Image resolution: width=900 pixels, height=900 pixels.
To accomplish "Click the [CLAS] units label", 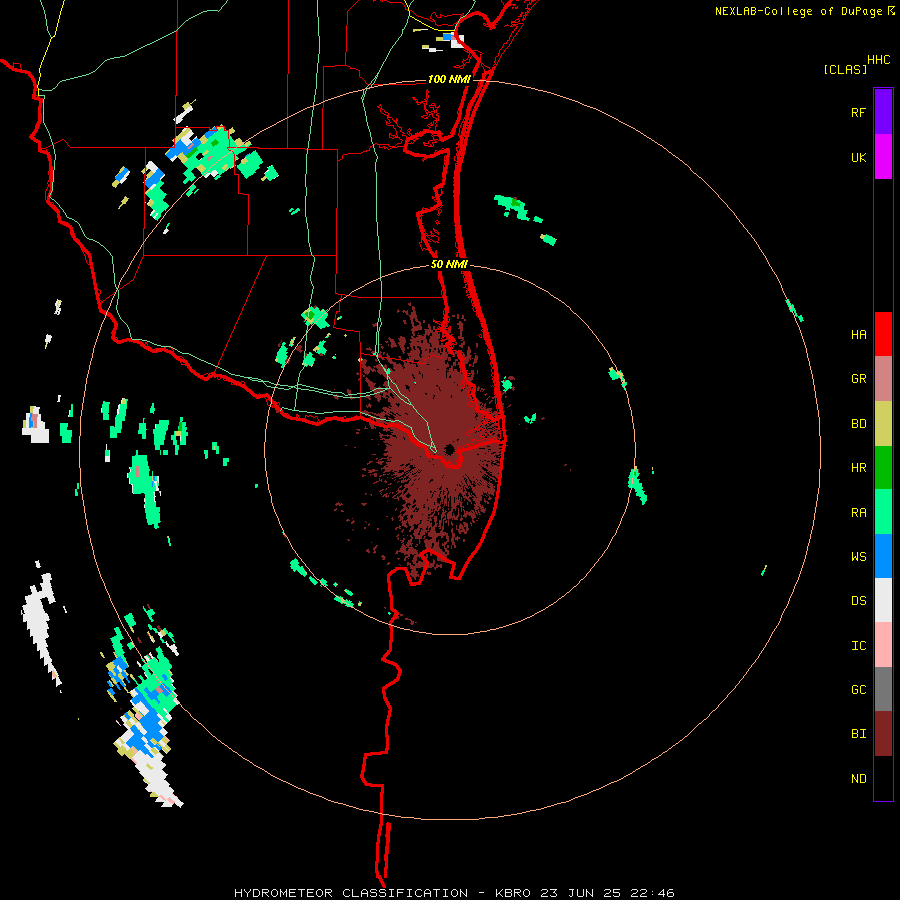I will pos(845,69).
